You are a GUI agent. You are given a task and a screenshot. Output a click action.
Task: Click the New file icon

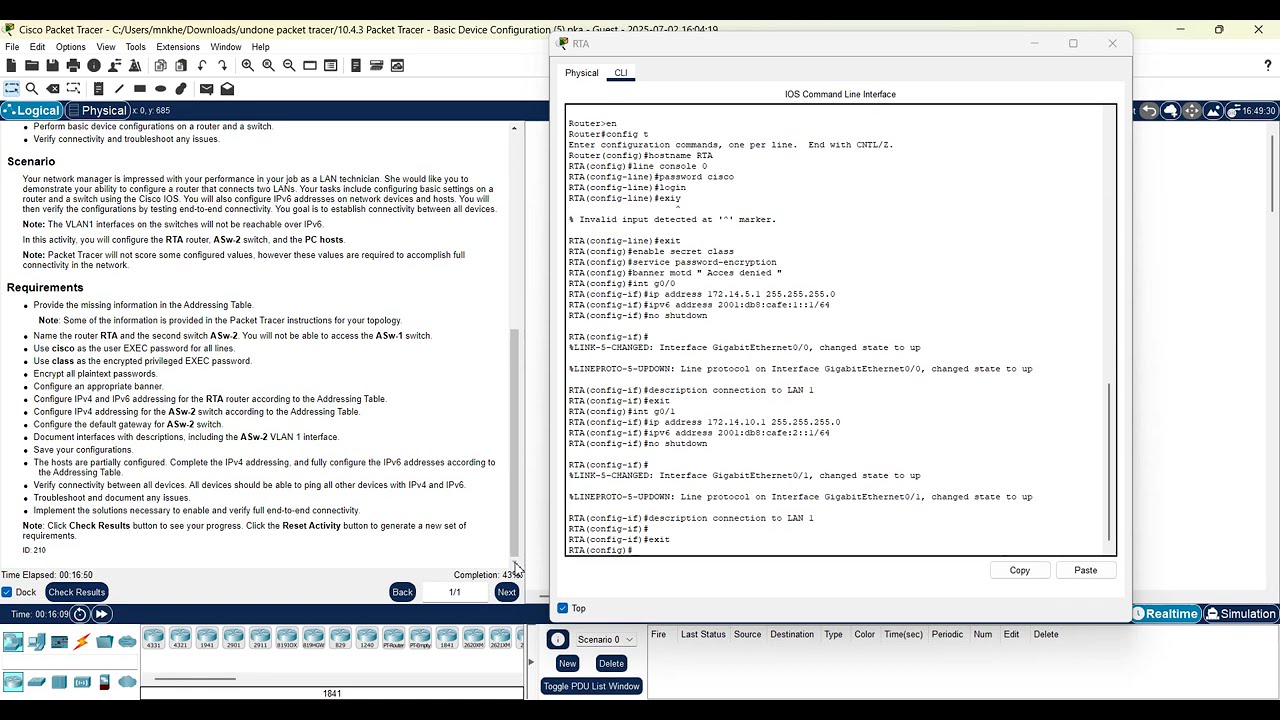[11, 65]
